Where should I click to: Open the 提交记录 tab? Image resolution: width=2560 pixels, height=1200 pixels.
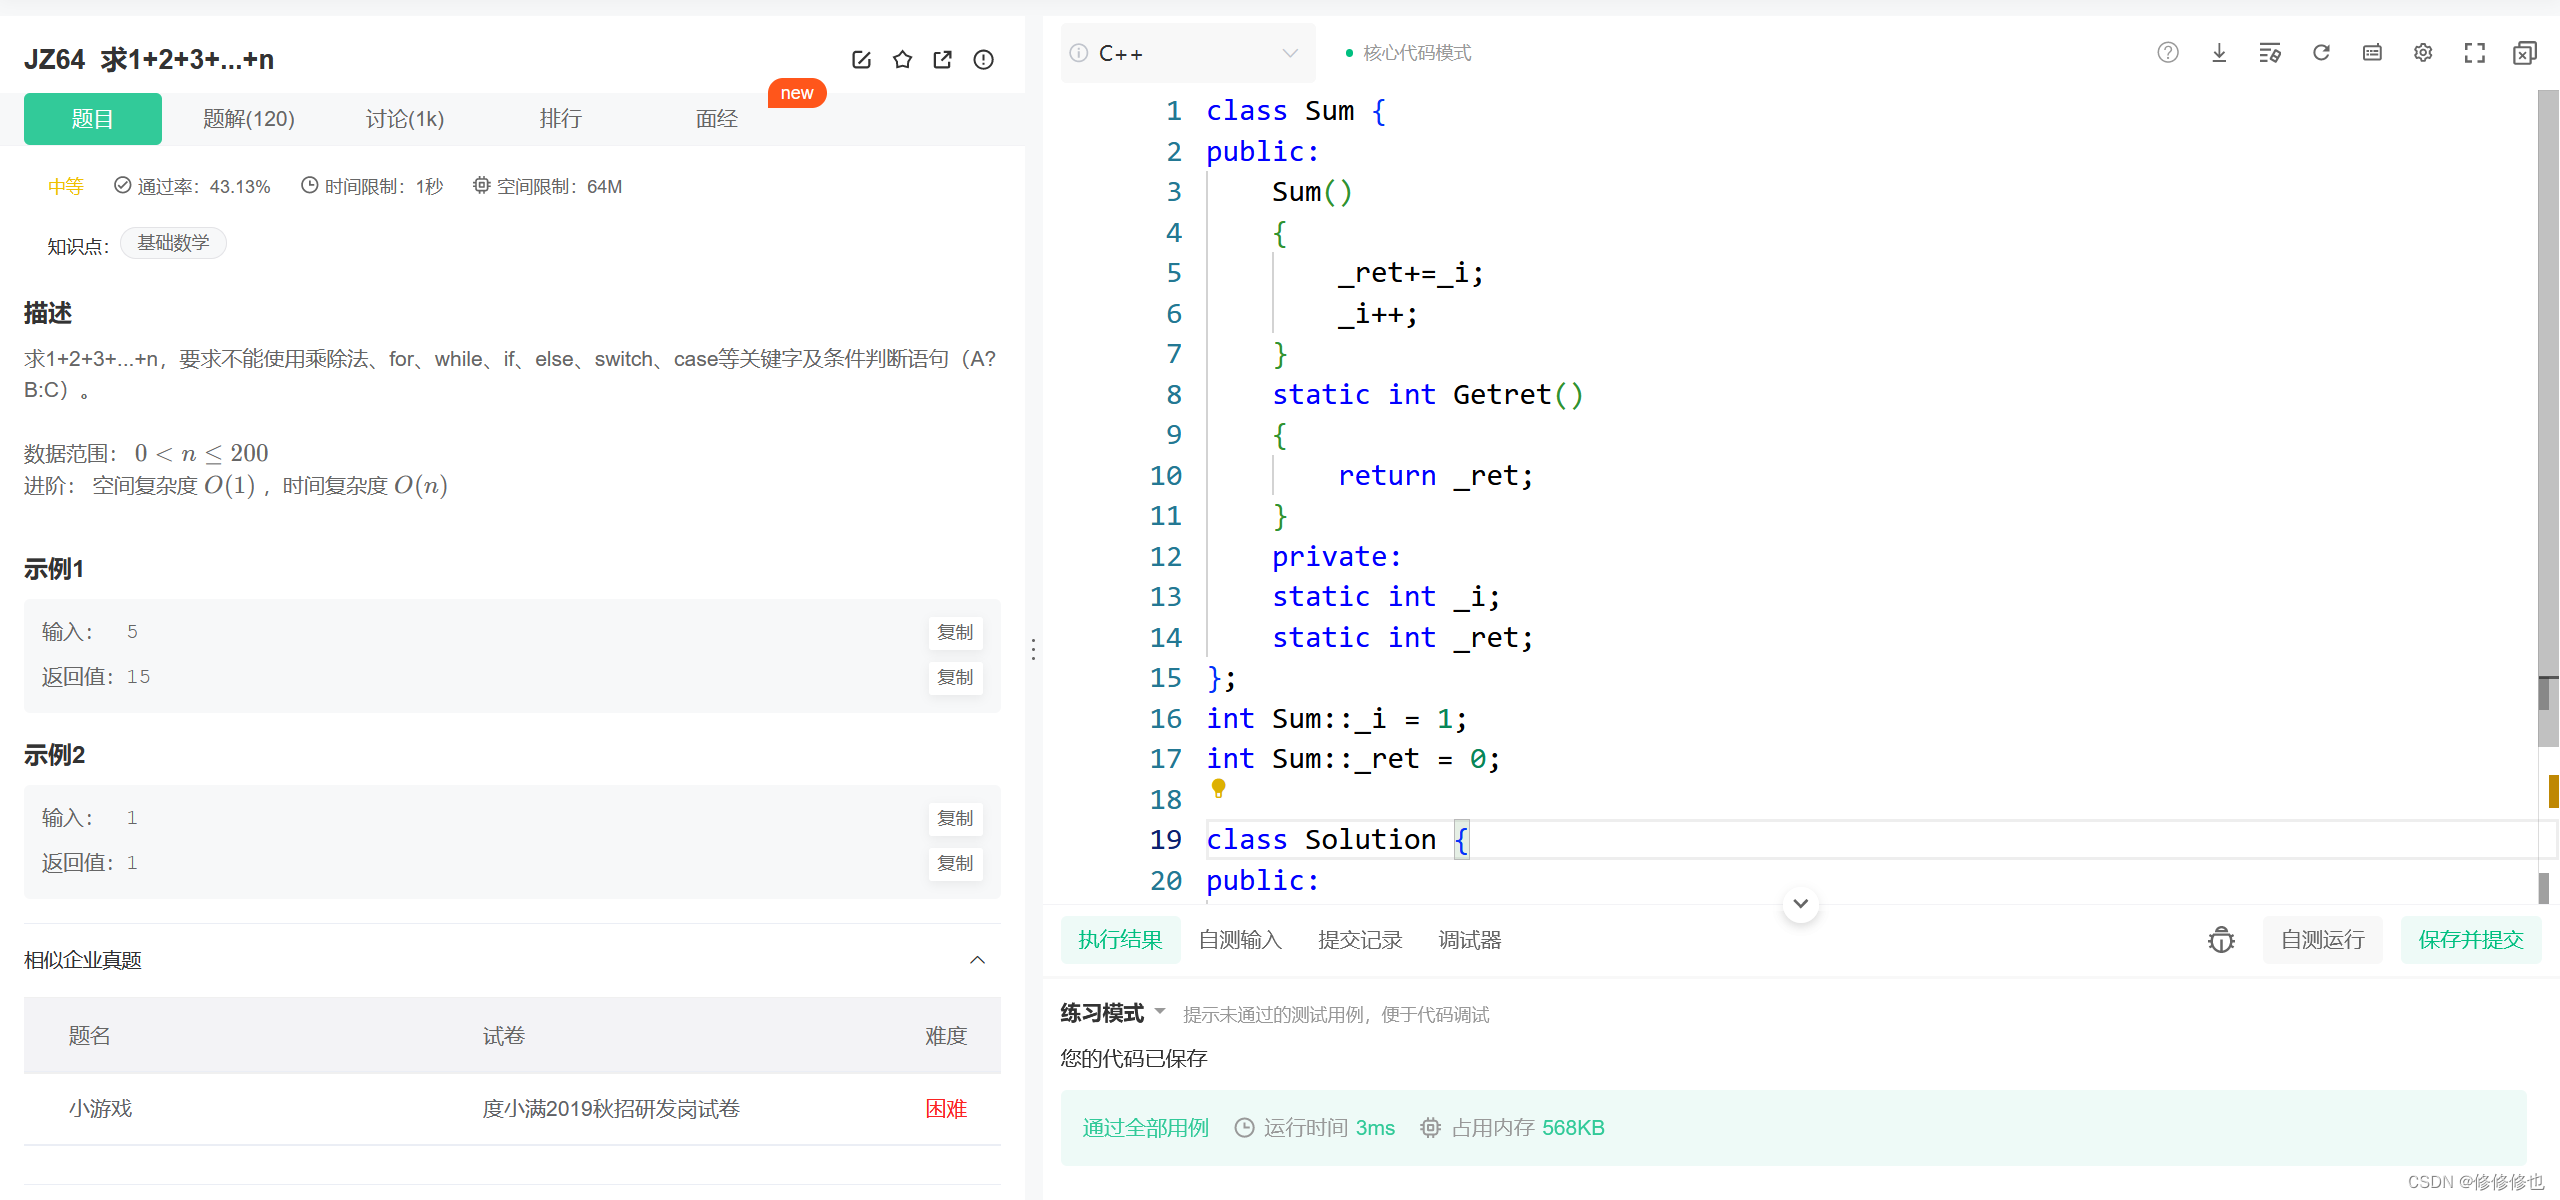tap(1359, 940)
